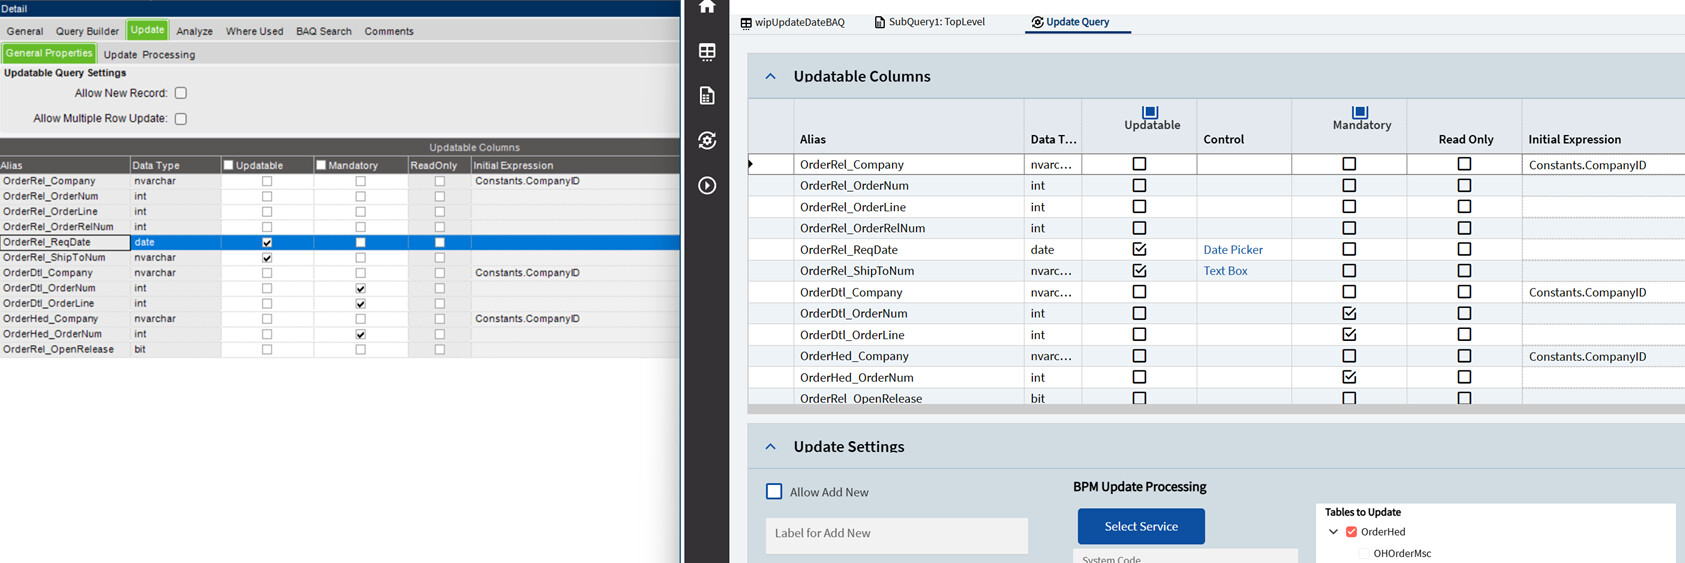Switch to SubQuery1: TopLevel tab
This screenshot has height=563, width=1685.
[929, 22]
